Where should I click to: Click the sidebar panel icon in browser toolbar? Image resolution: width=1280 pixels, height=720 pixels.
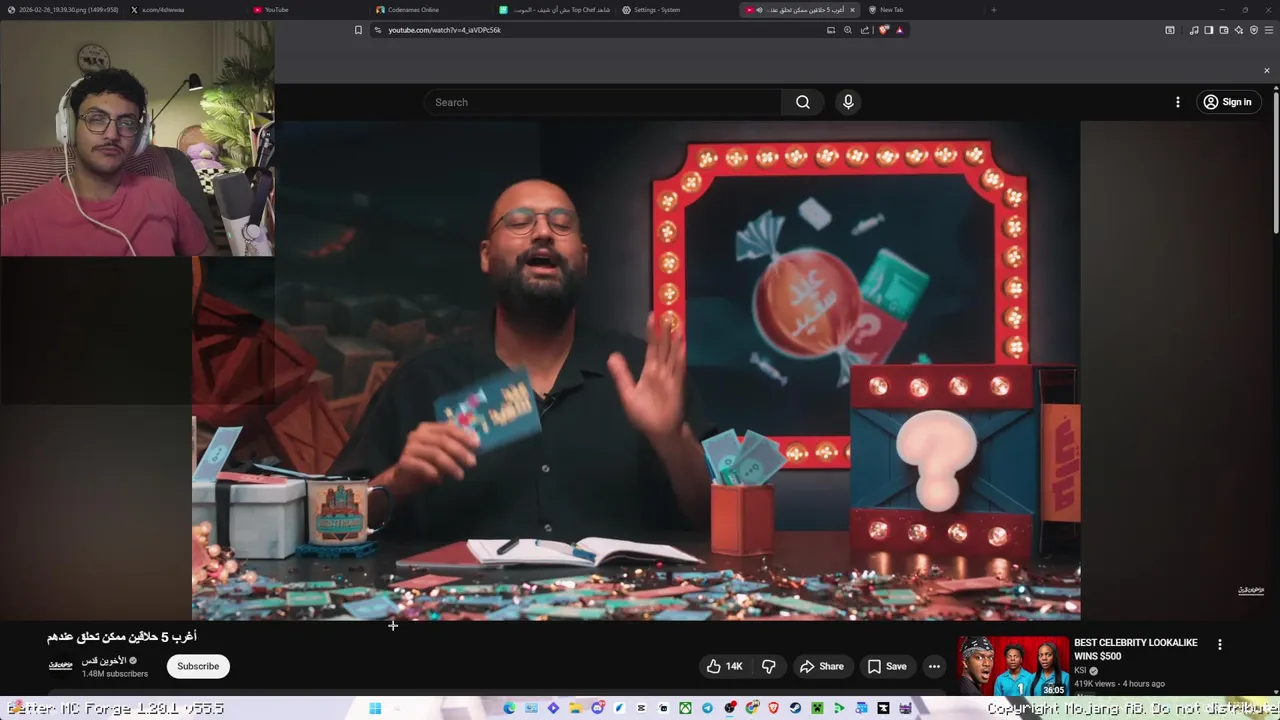pyautogui.click(x=1208, y=30)
